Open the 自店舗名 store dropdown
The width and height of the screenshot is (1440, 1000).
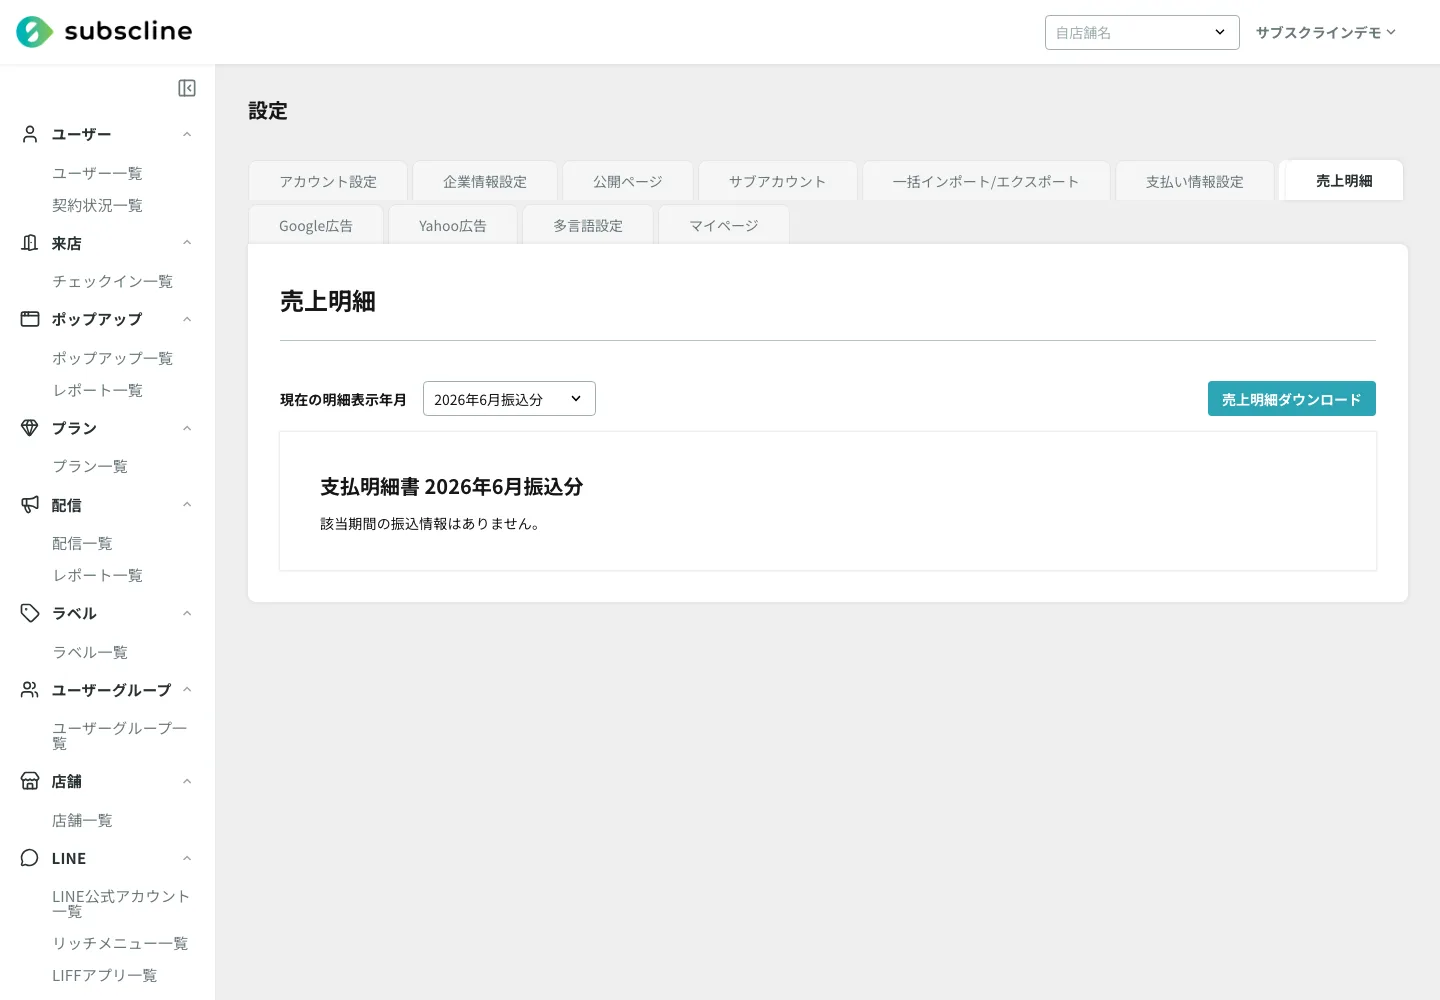point(1142,32)
